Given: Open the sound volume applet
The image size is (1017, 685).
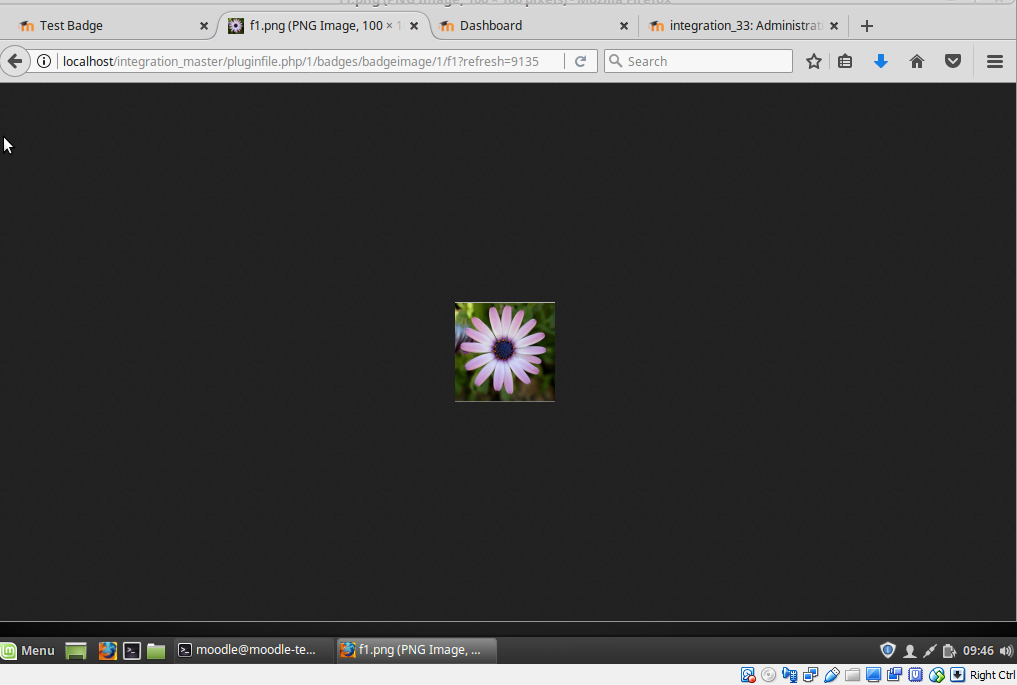Looking at the screenshot, I should [1006, 651].
